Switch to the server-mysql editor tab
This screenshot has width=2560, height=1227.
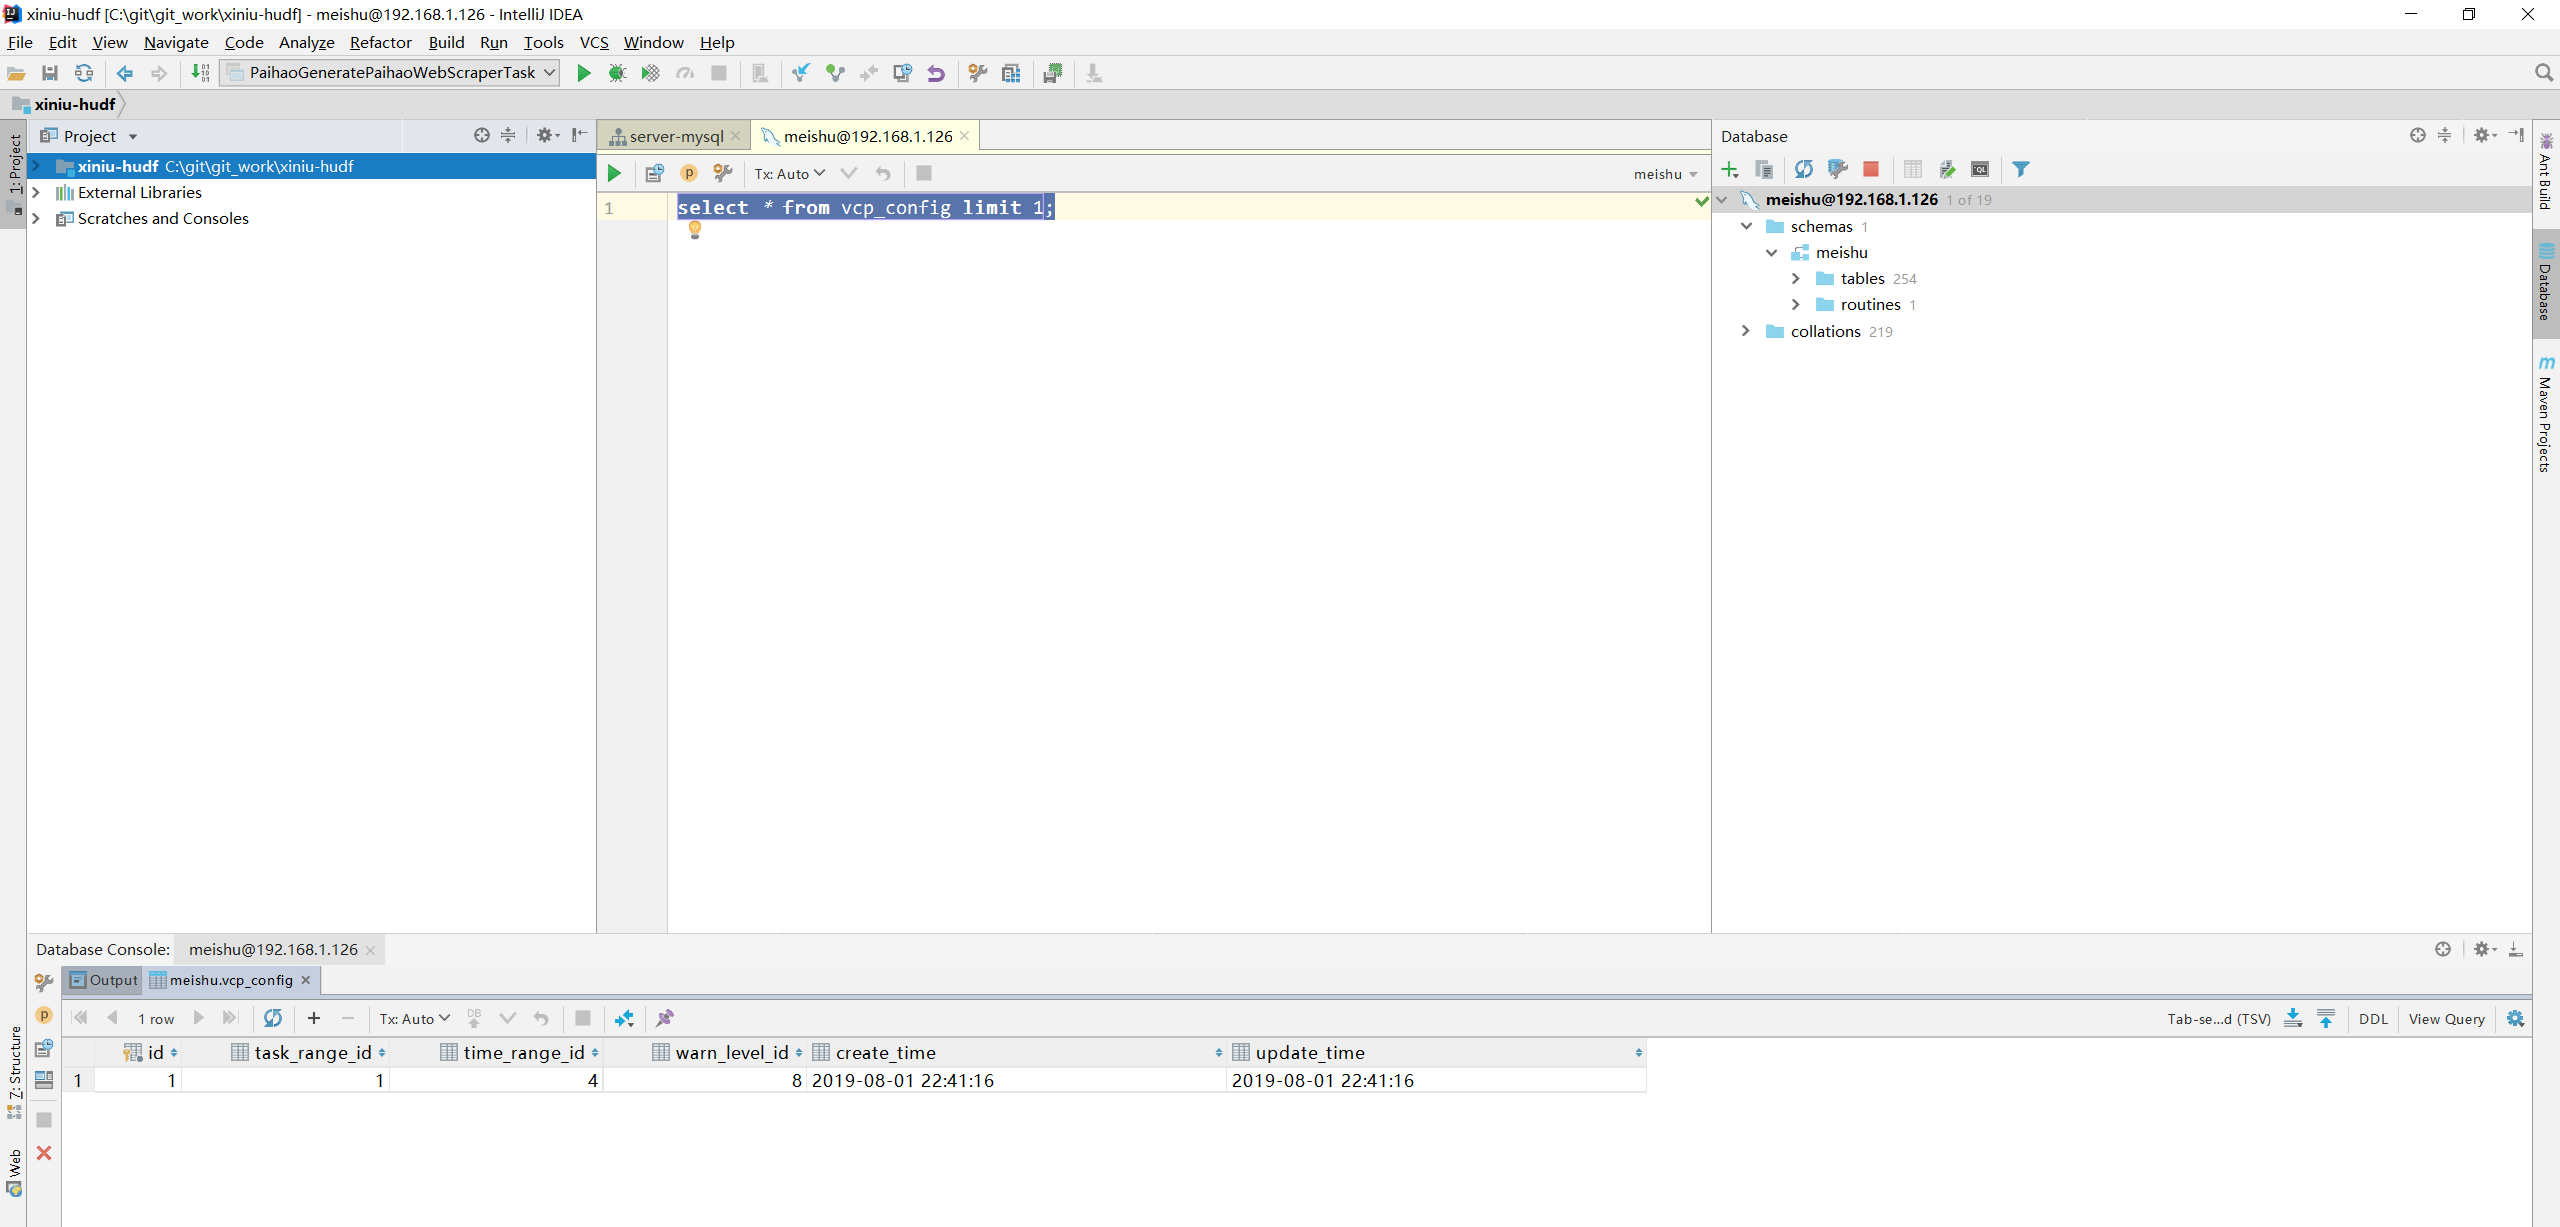pyautogui.click(x=674, y=136)
